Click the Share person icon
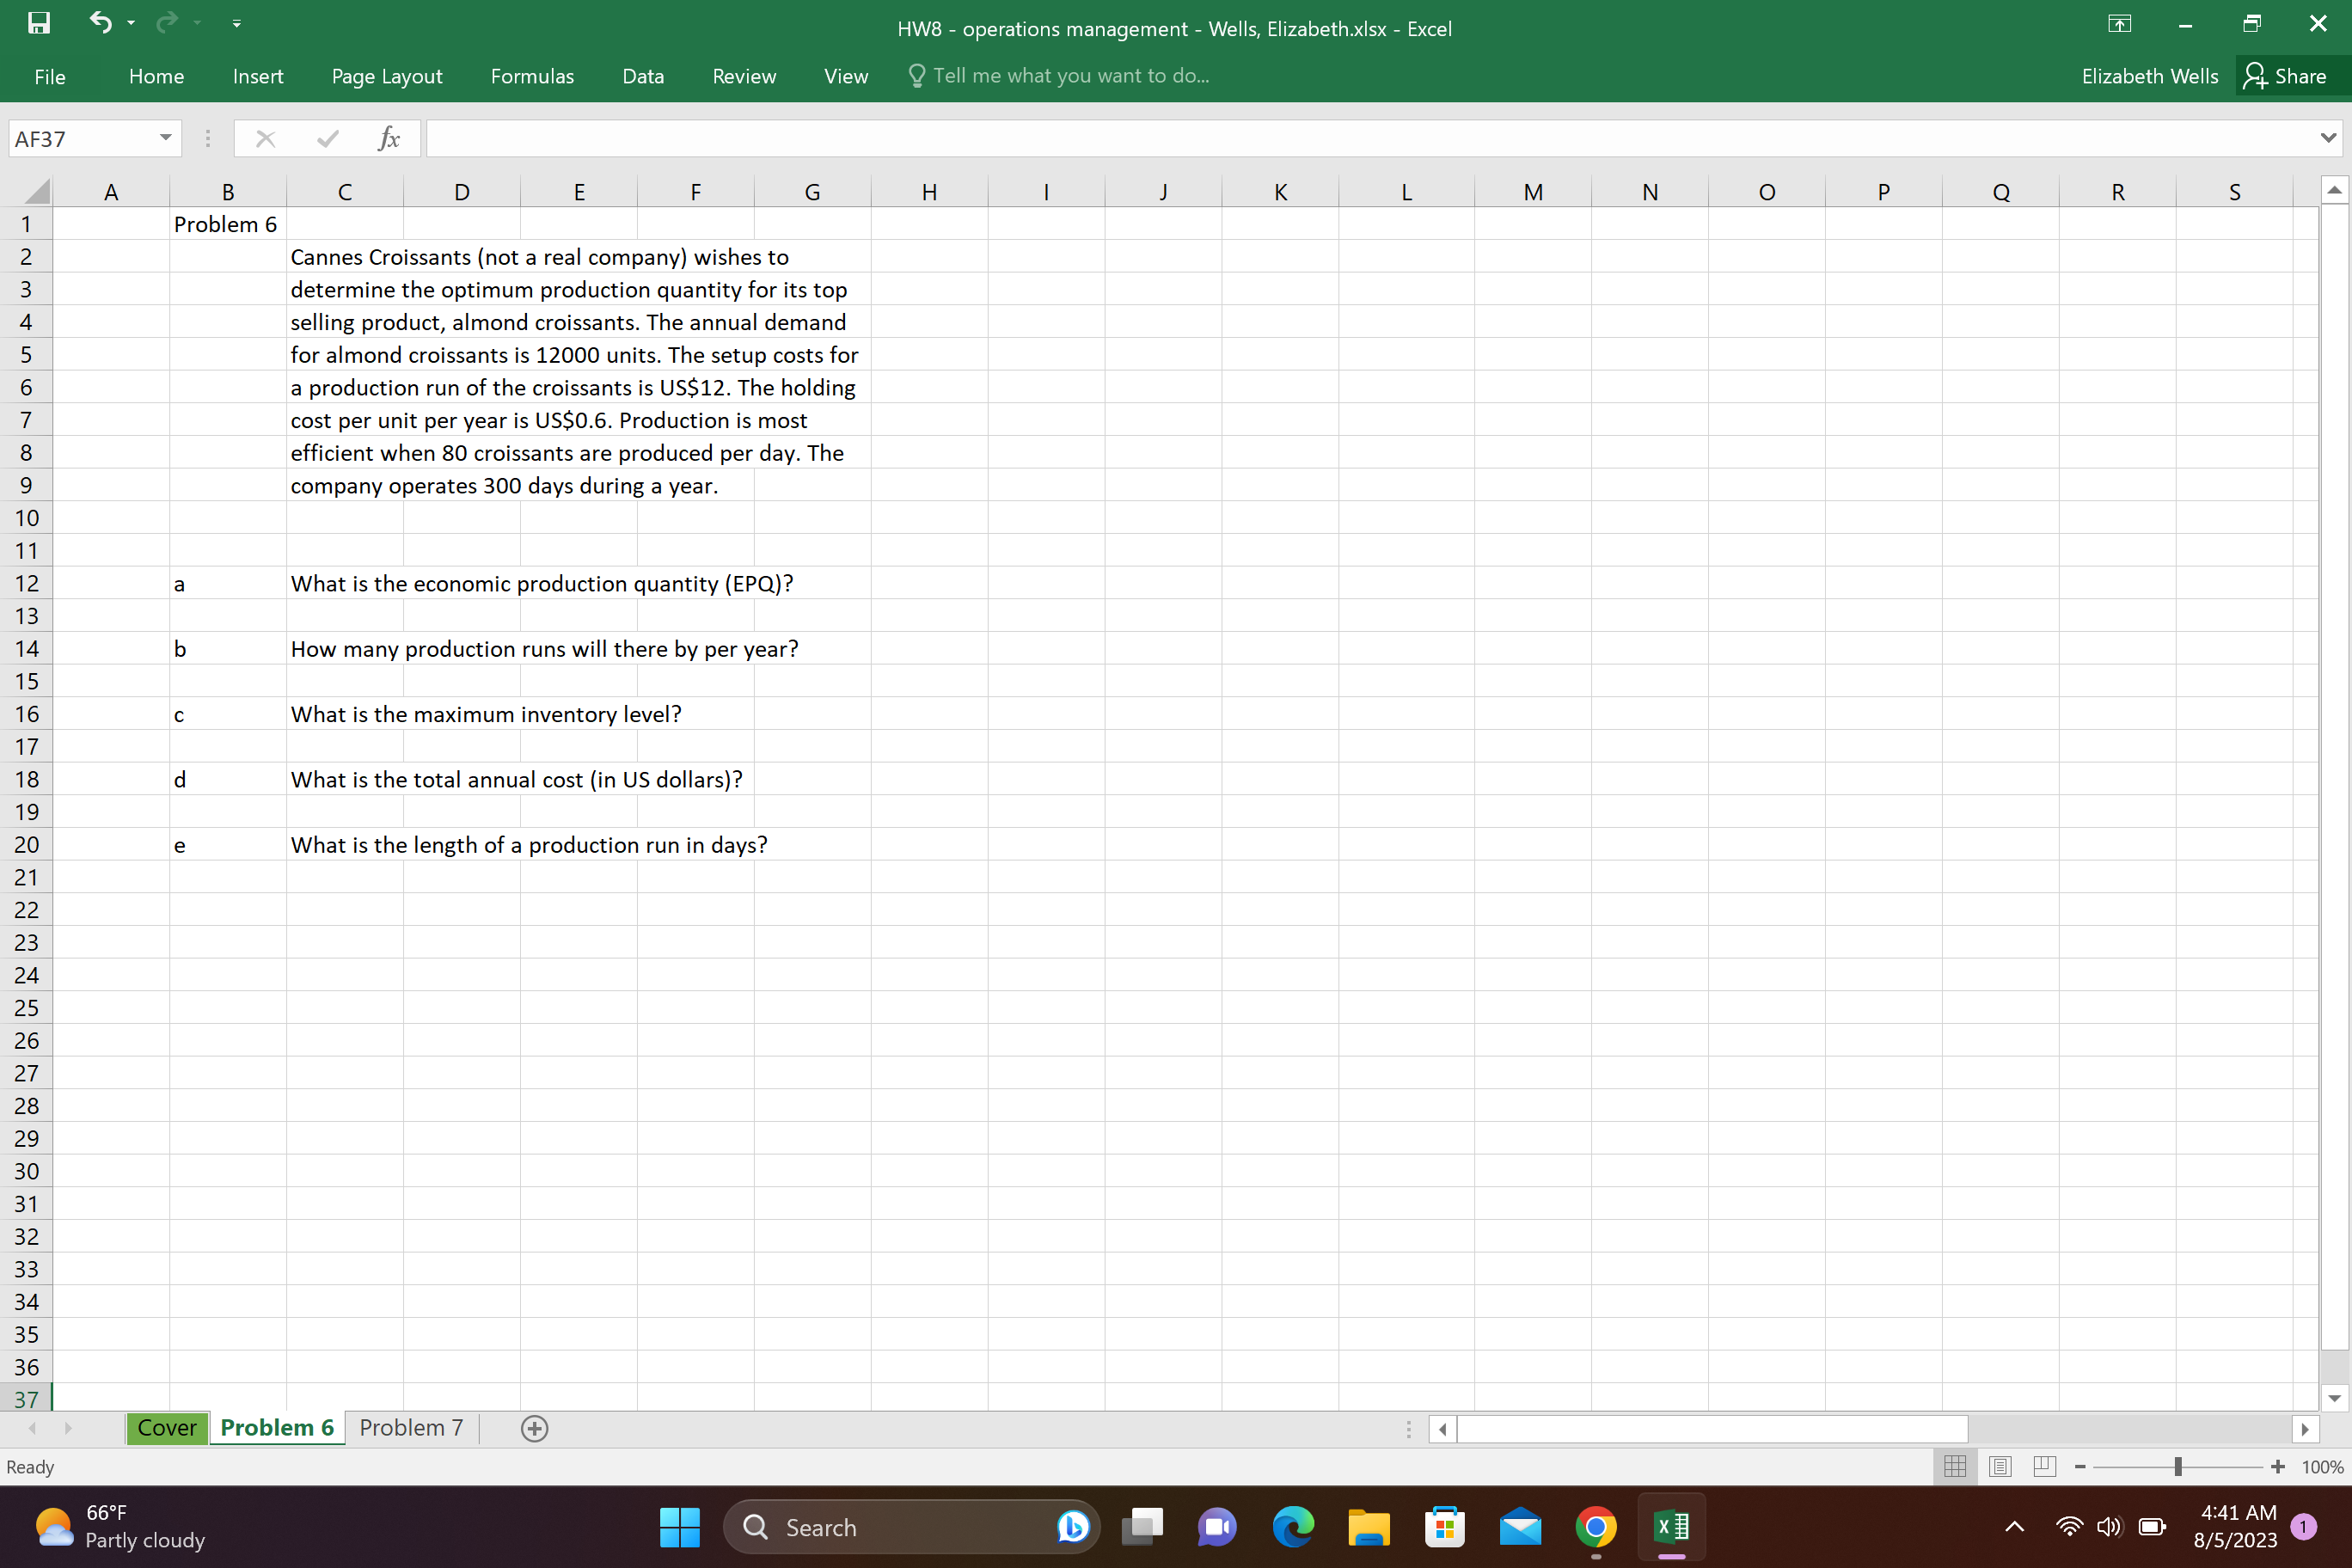 [x=2255, y=76]
